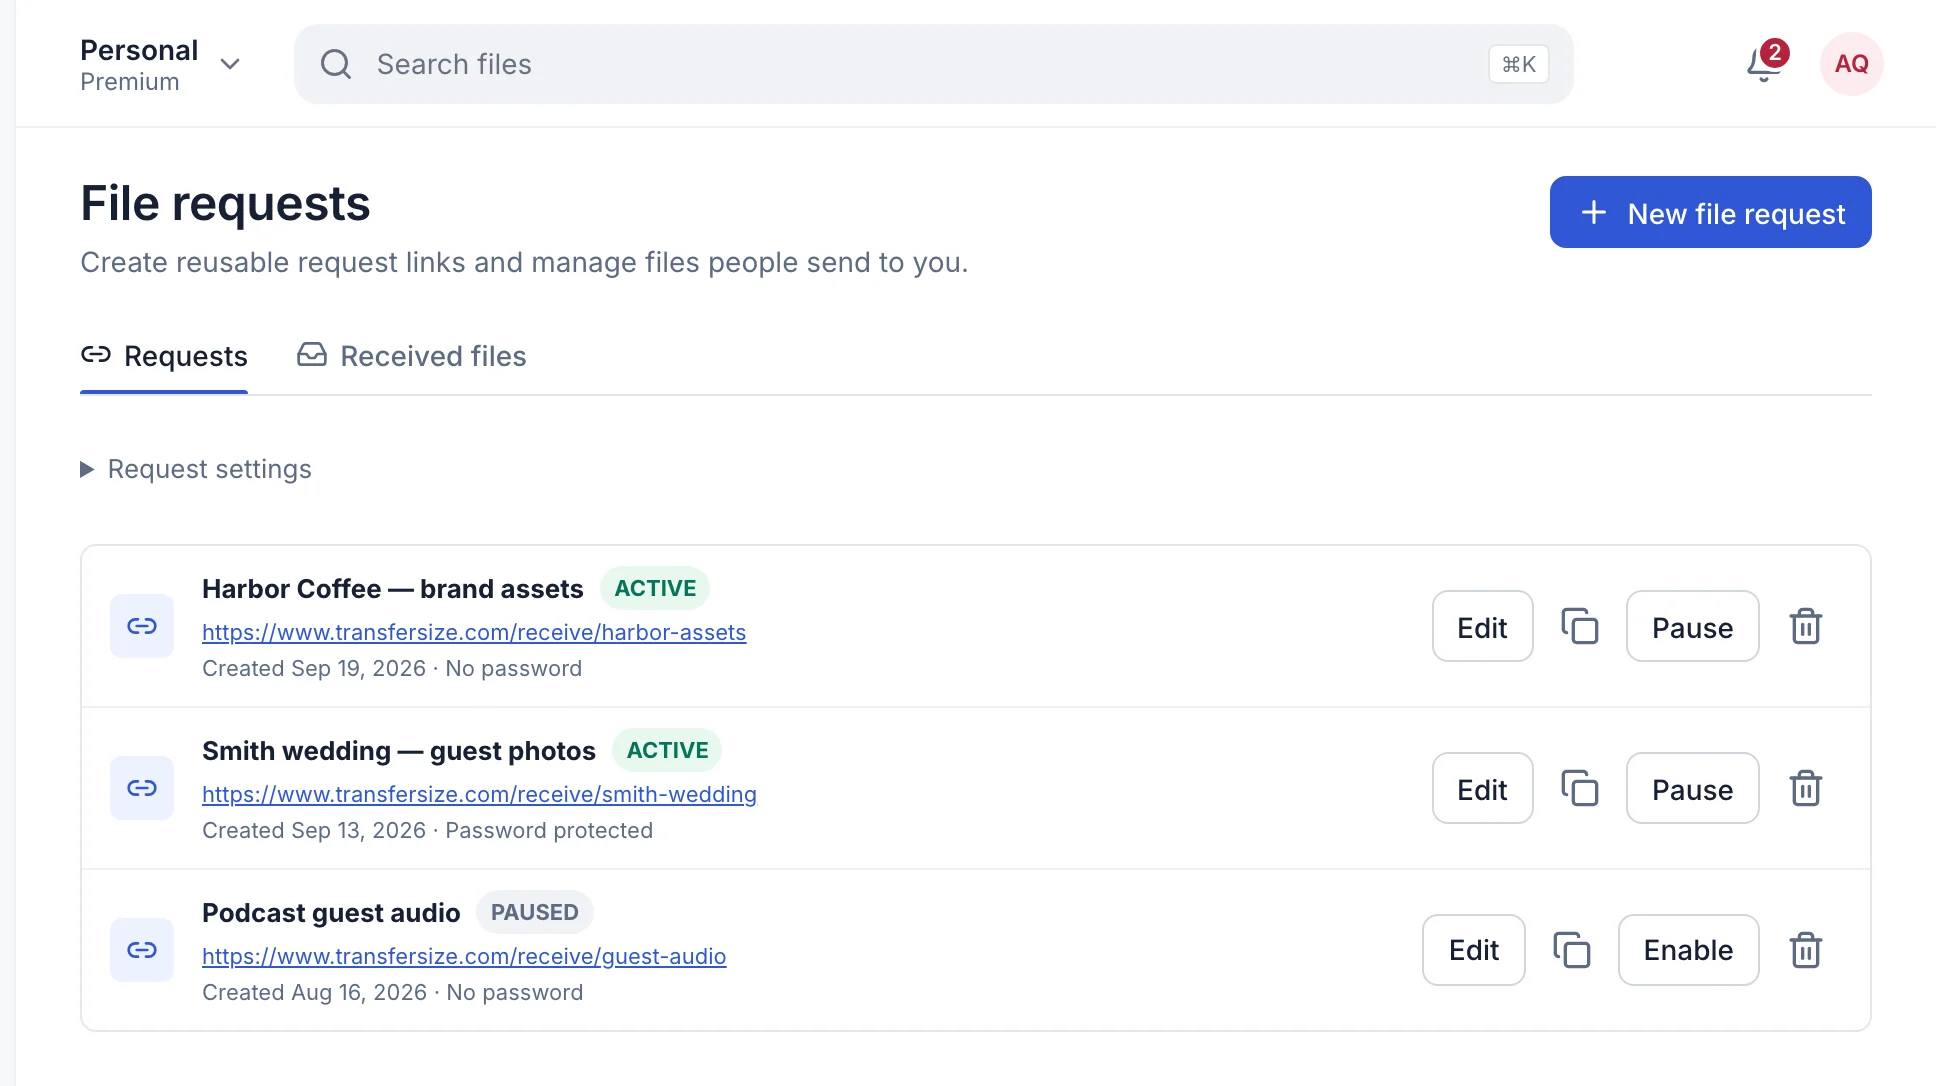
Task: Open the smith-wedding receive link
Action: tap(479, 794)
